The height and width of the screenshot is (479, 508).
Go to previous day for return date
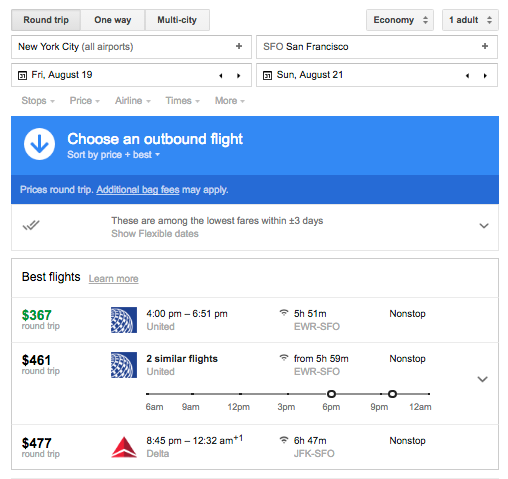(x=467, y=76)
